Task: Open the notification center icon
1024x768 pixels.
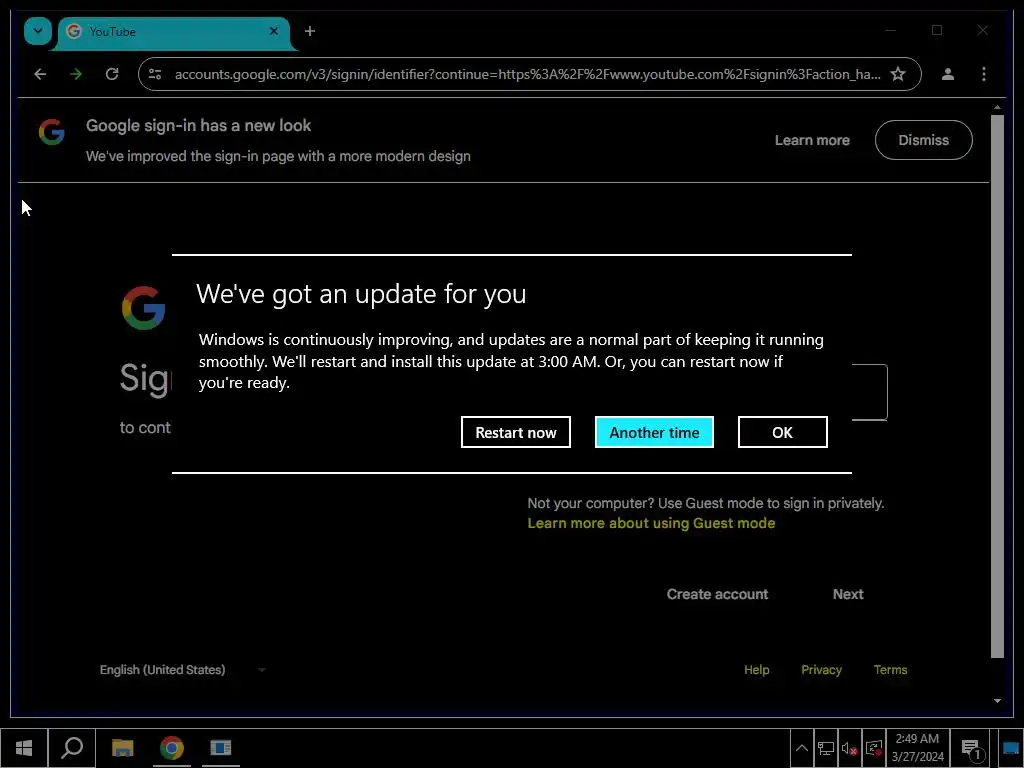Action: coord(972,749)
